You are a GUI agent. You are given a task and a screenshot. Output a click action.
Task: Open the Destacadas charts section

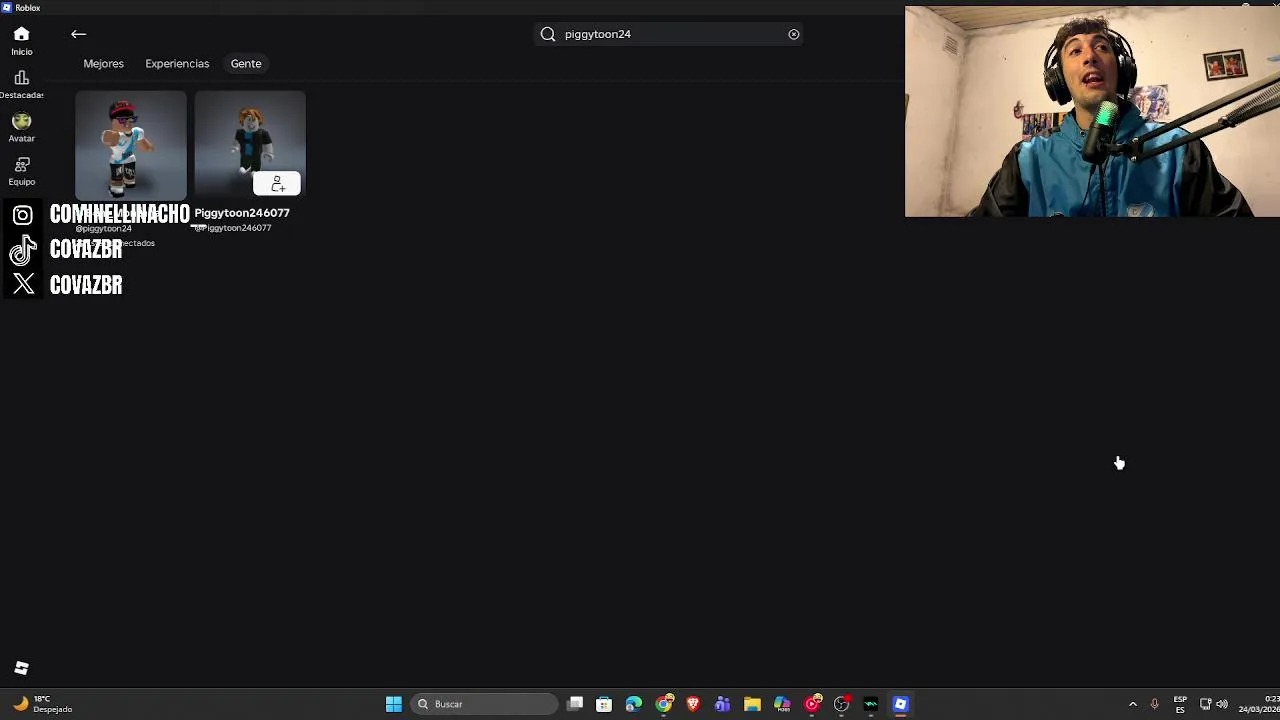pyautogui.click(x=21, y=84)
